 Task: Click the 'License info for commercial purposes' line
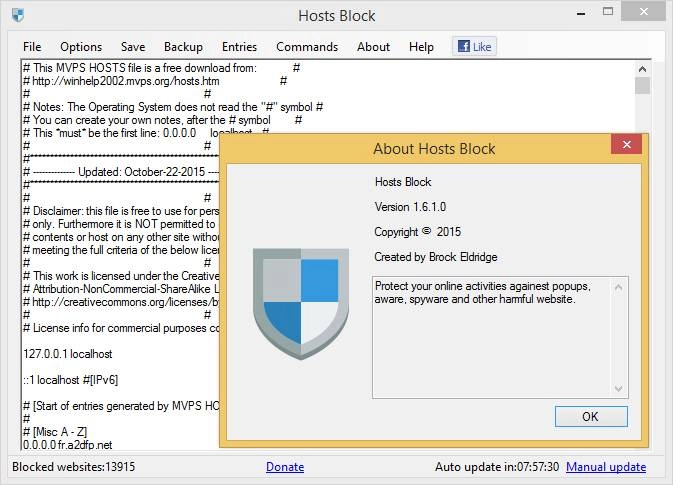(x=121, y=328)
